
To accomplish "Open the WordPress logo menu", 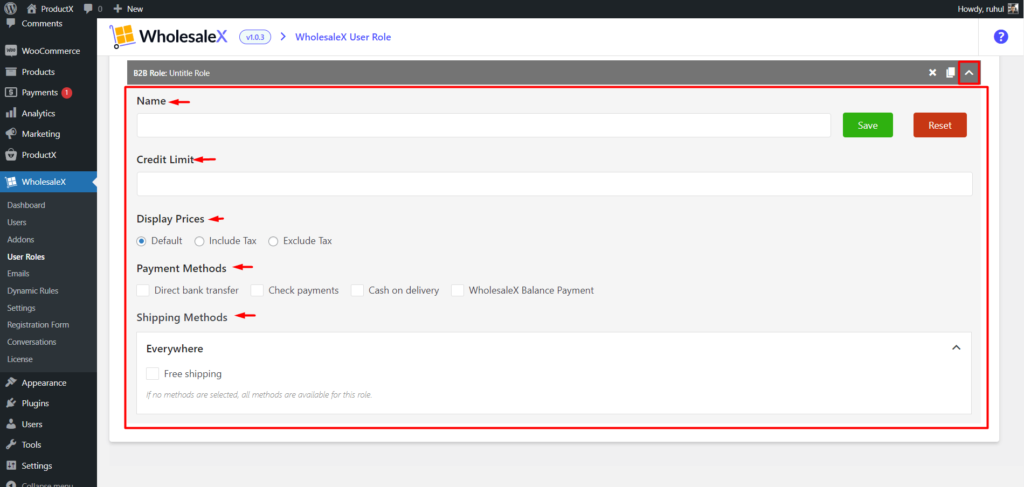I will [x=10, y=8].
